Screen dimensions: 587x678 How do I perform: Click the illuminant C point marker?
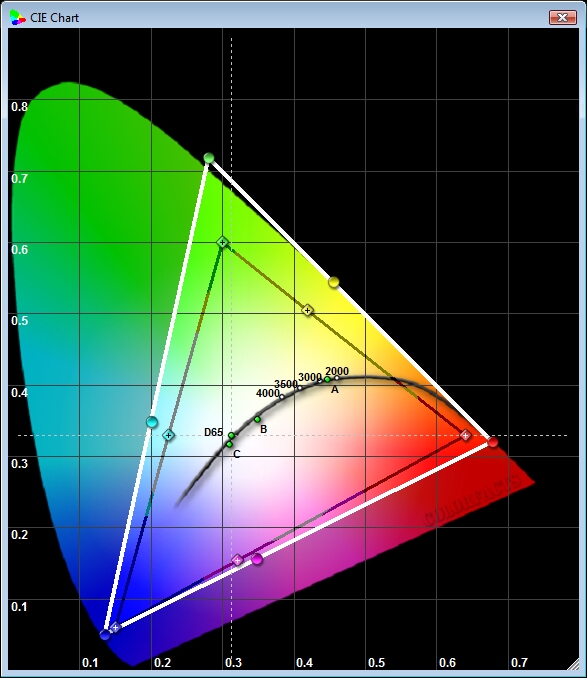click(229, 445)
